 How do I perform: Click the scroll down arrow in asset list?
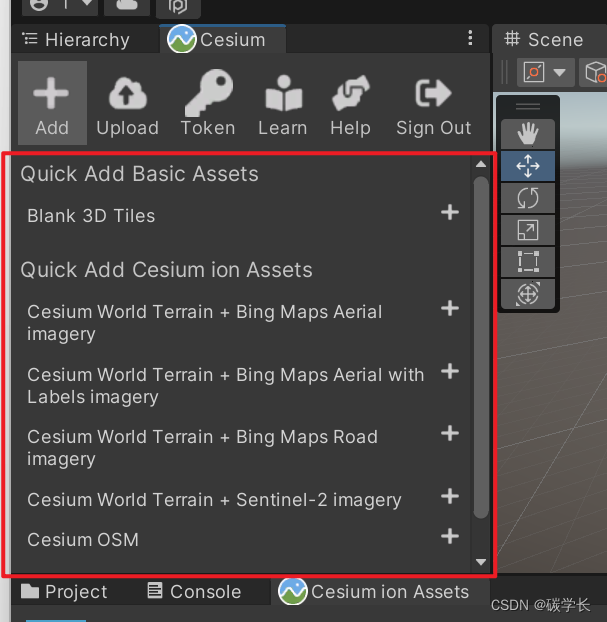pyautogui.click(x=481, y=562)
